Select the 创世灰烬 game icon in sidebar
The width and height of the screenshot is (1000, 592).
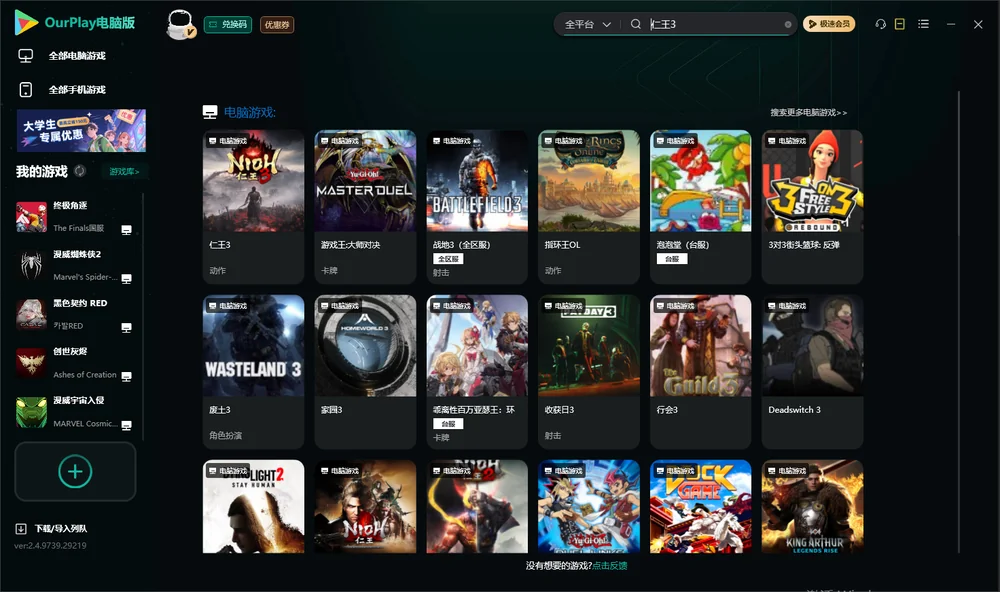(31, 363)
